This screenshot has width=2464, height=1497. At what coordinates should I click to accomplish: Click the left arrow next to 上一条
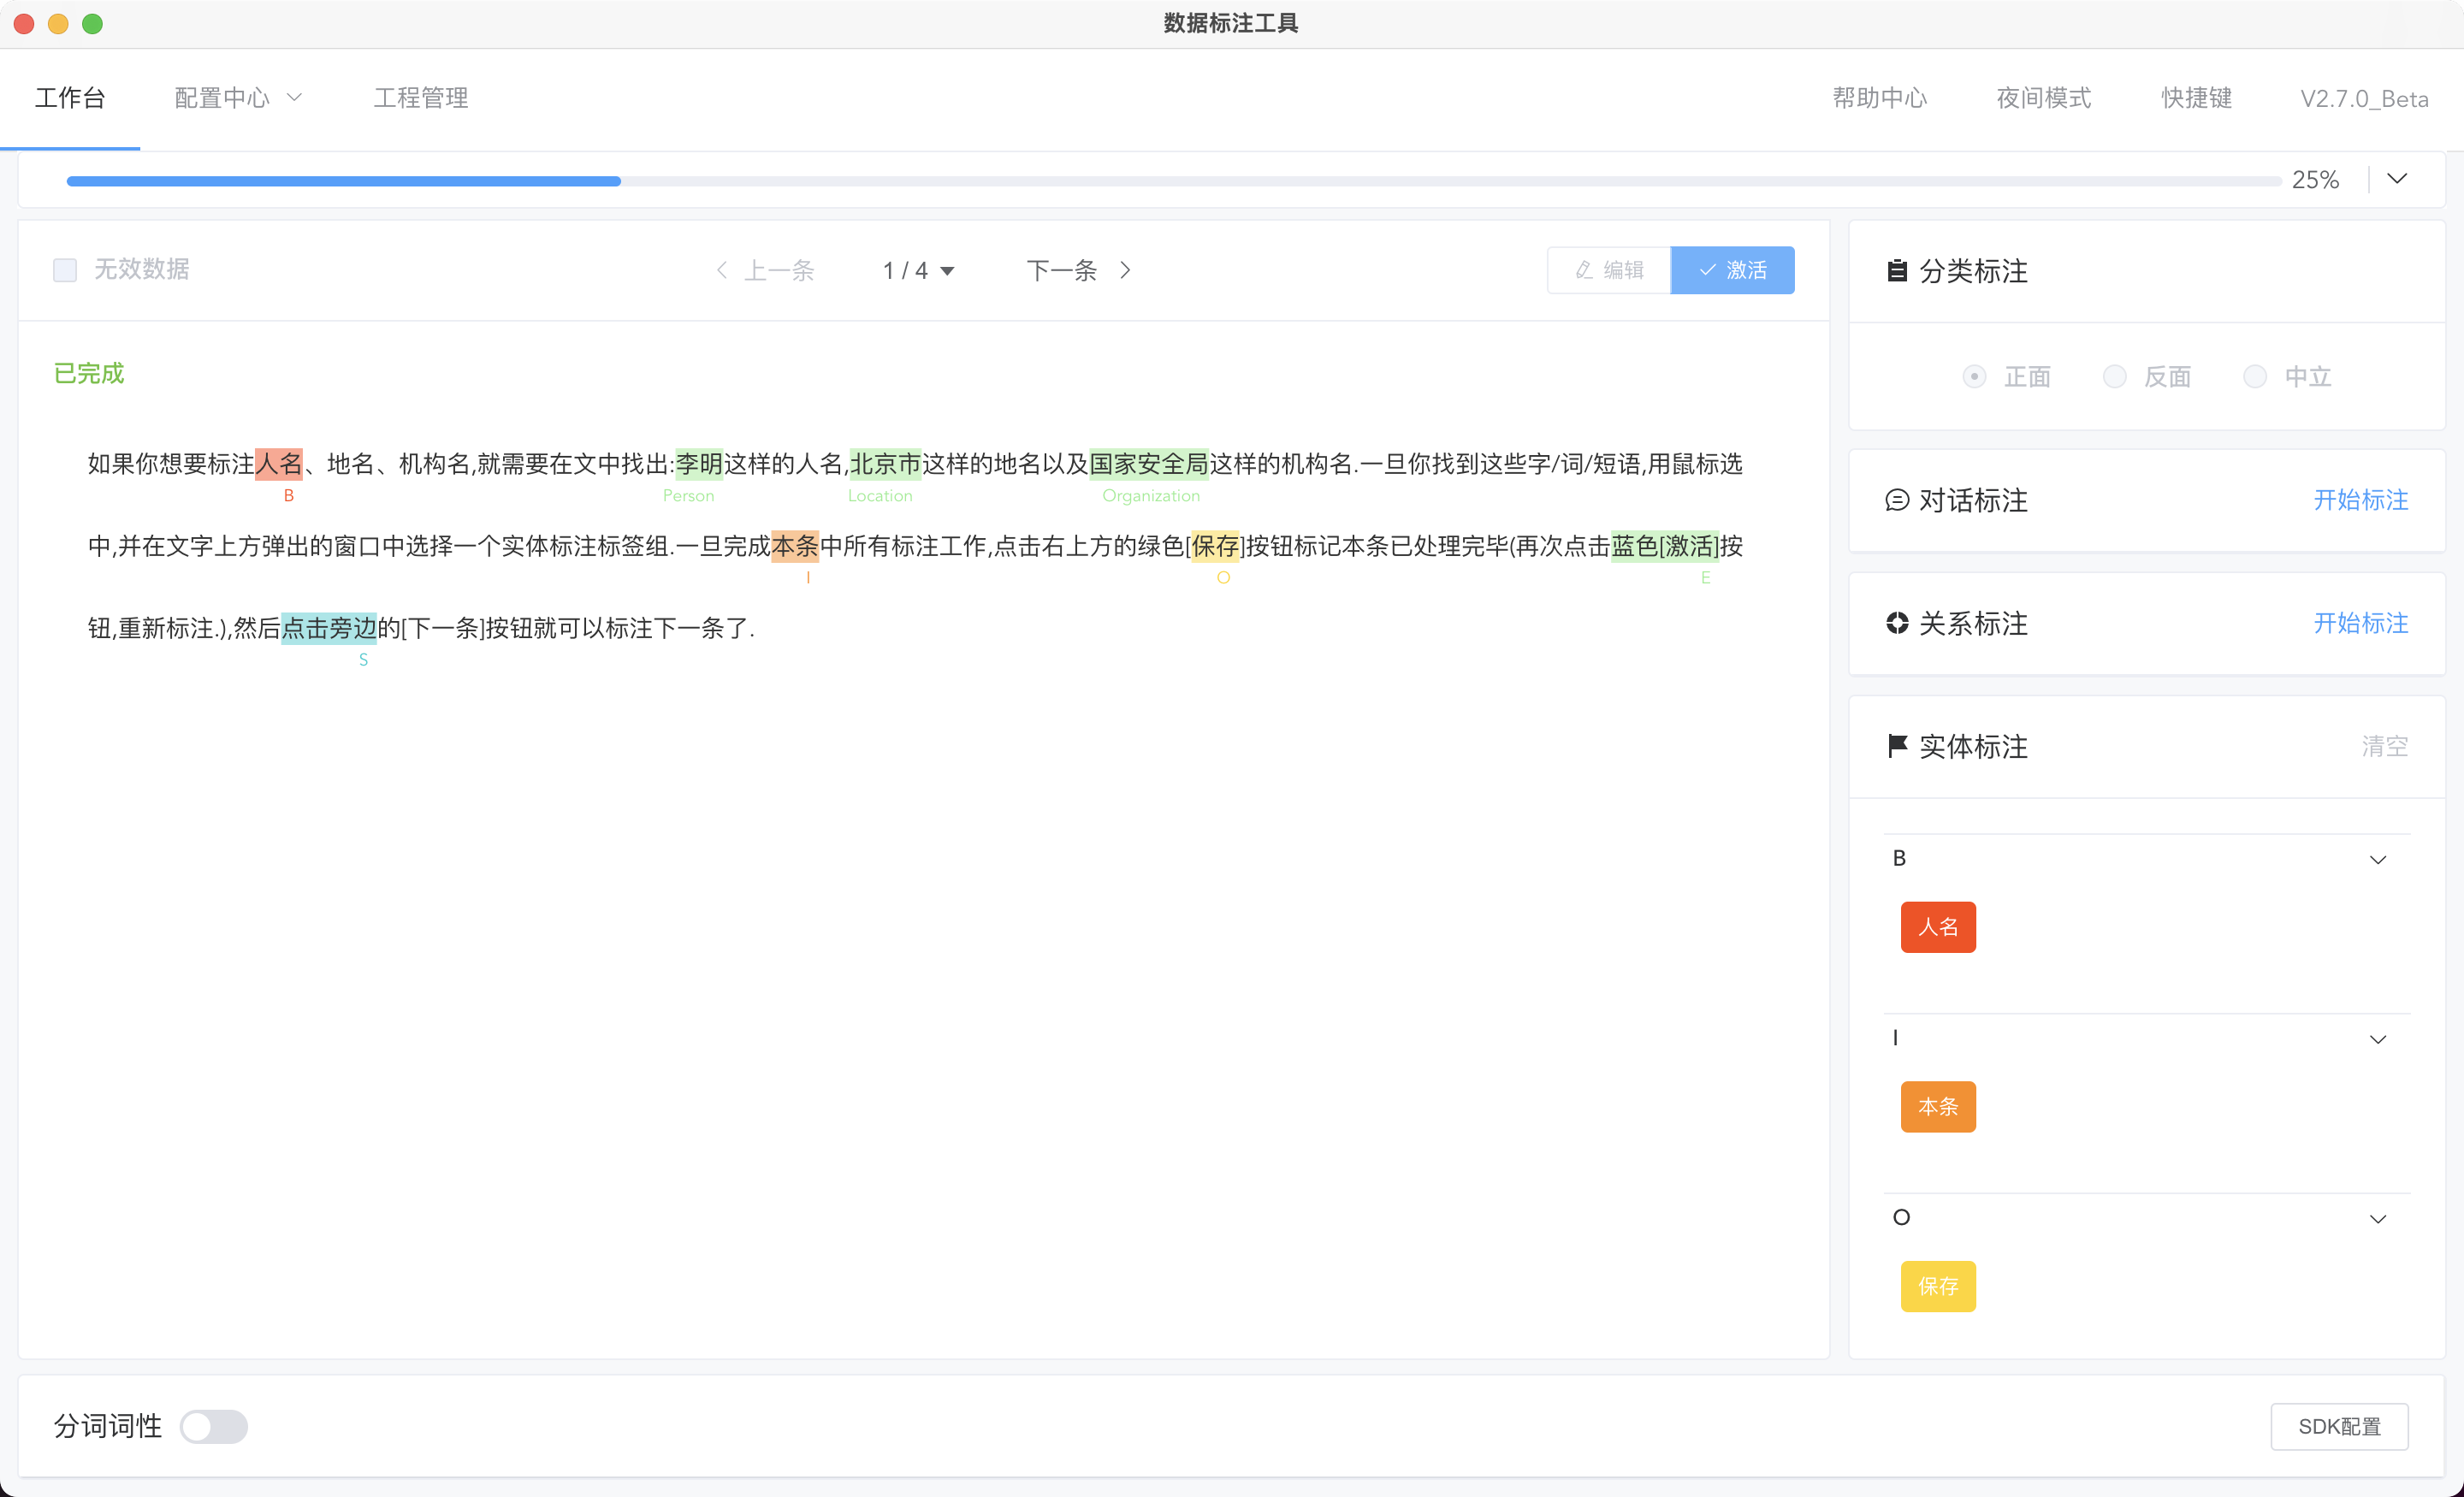point(722,270)
